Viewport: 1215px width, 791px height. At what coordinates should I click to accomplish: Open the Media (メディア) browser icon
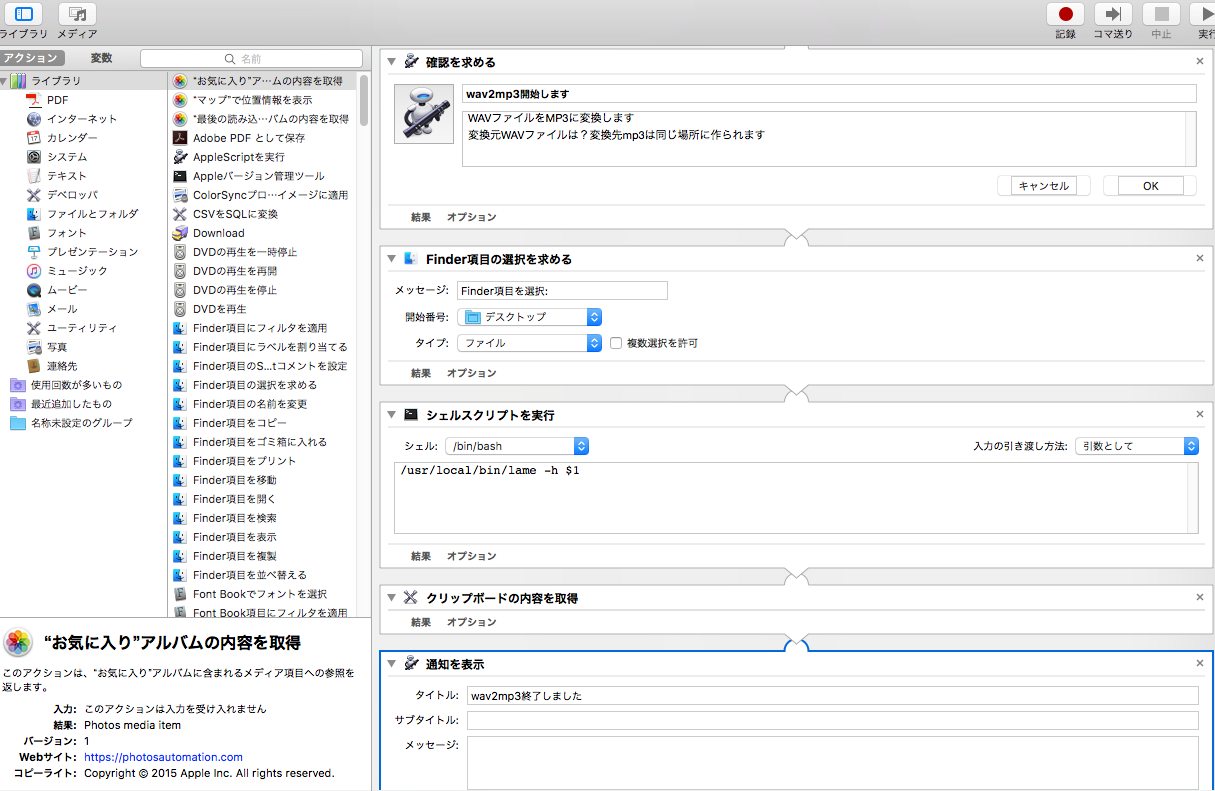click(x=77, y=15)
